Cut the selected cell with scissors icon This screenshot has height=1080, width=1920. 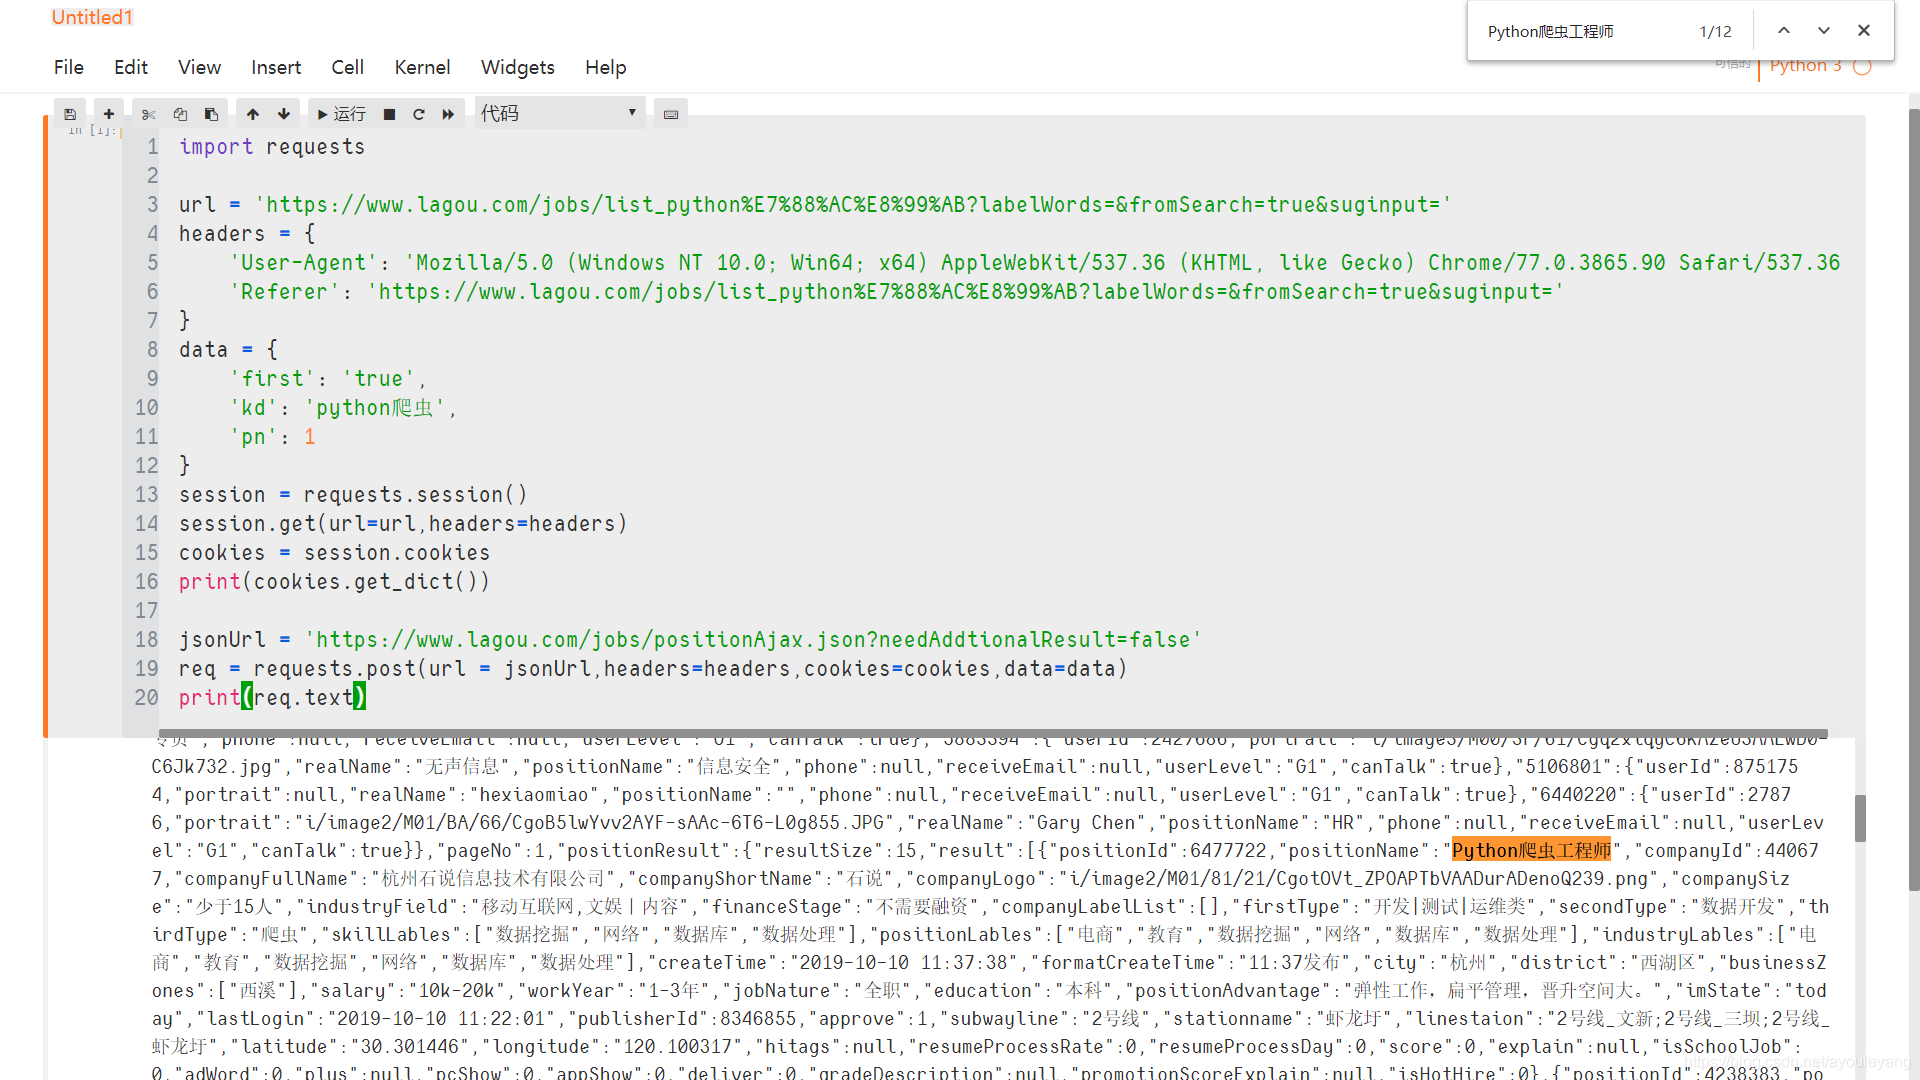click(x=149, y=114)
